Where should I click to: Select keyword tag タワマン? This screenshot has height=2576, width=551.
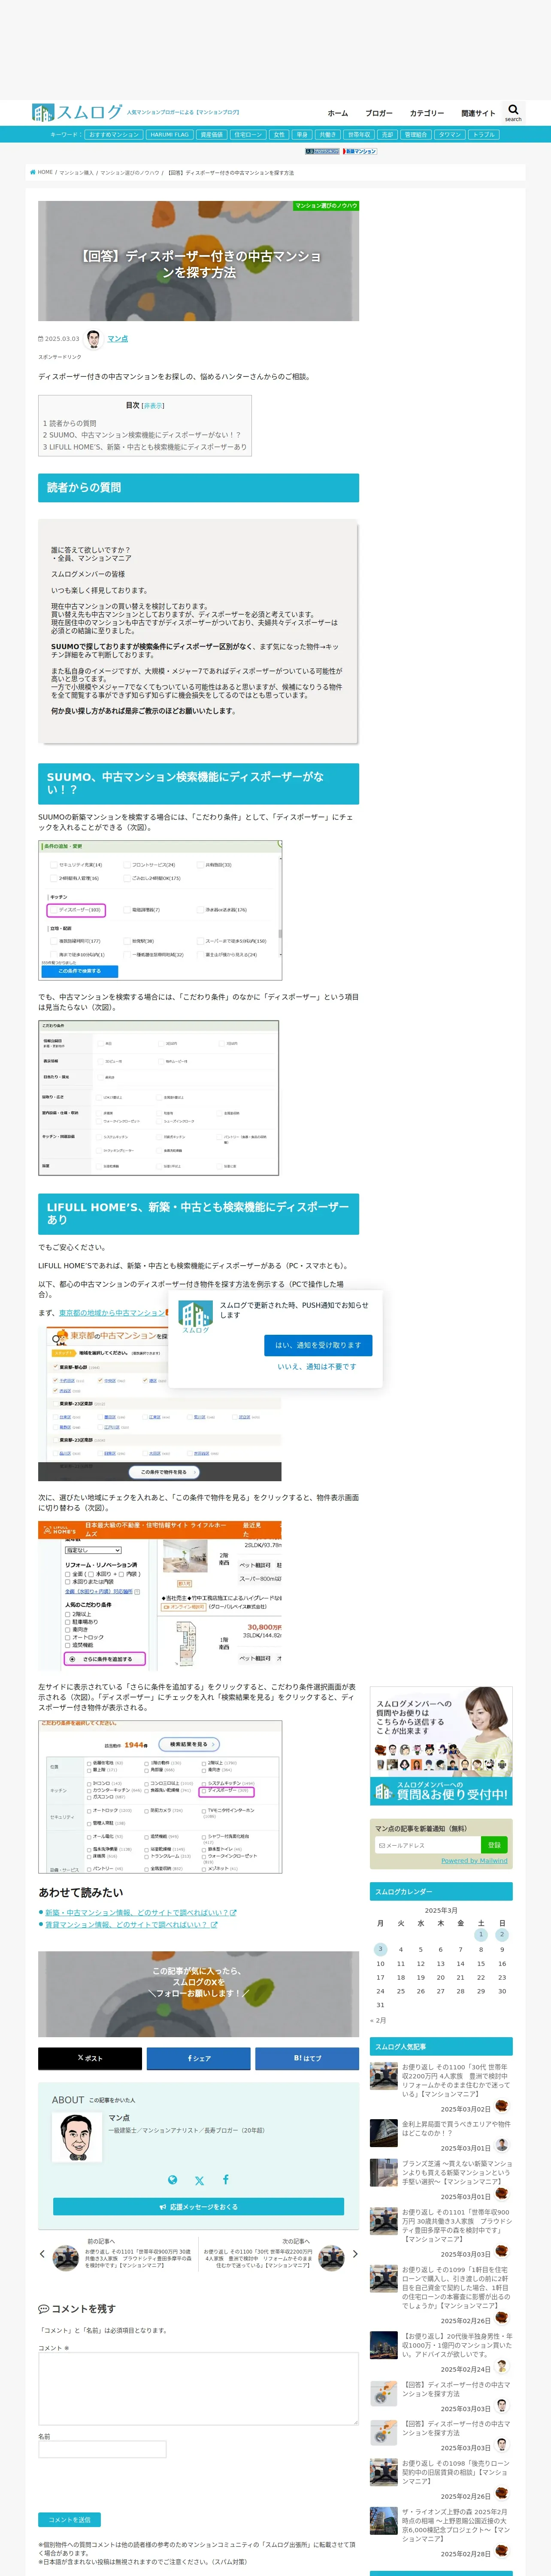(450, 134)
